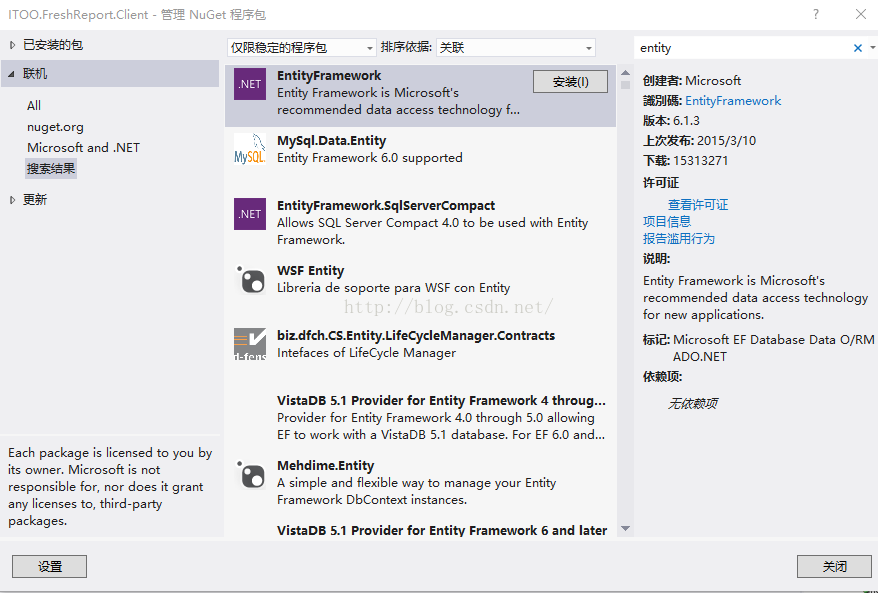Click the biz.dfch LifeCycleManager package icon
Screen dimensions: 878x593
[x=250, y=344]
